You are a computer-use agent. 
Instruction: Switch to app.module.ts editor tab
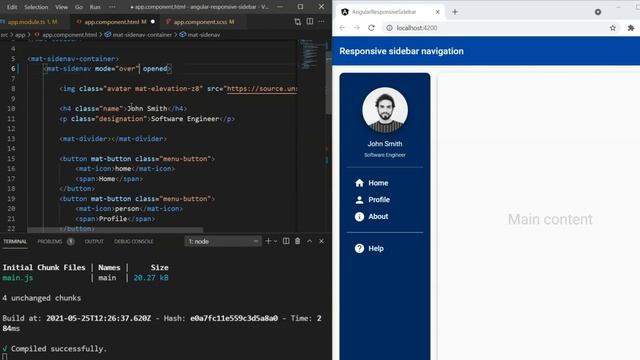pos(32,22)
